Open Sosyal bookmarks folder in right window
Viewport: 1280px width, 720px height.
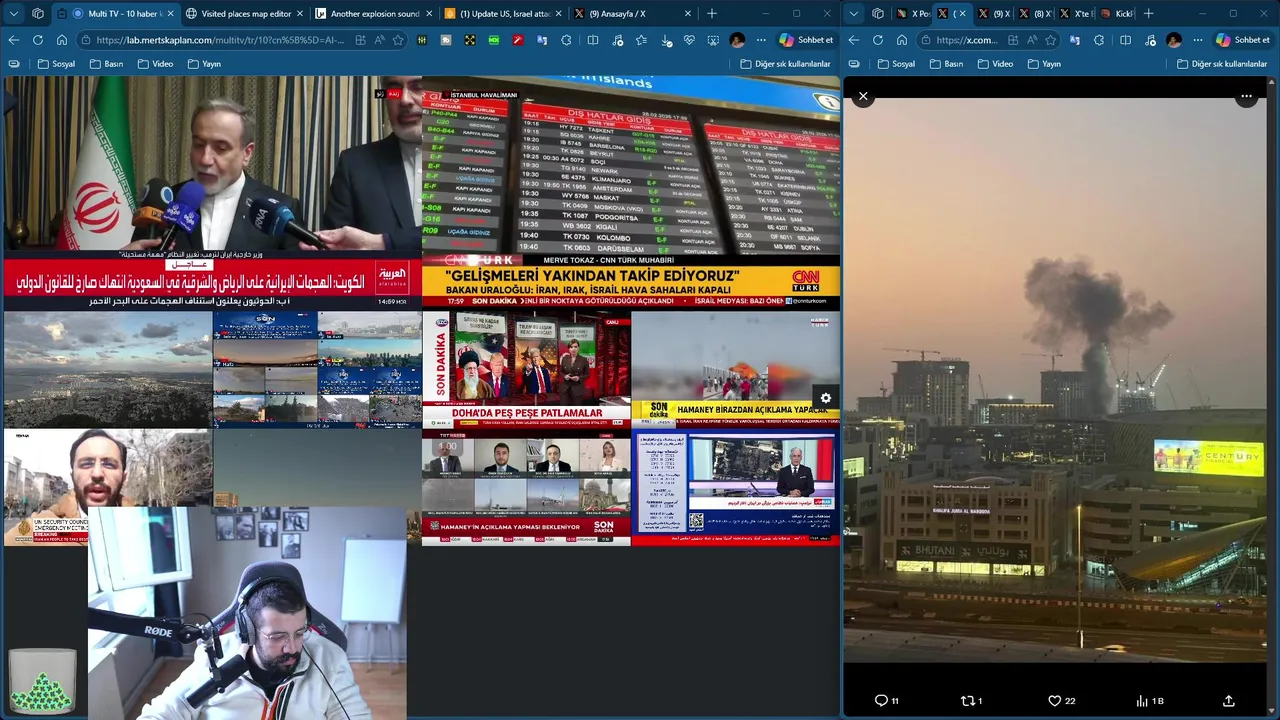pyautogui.click(x=896, y=64)
